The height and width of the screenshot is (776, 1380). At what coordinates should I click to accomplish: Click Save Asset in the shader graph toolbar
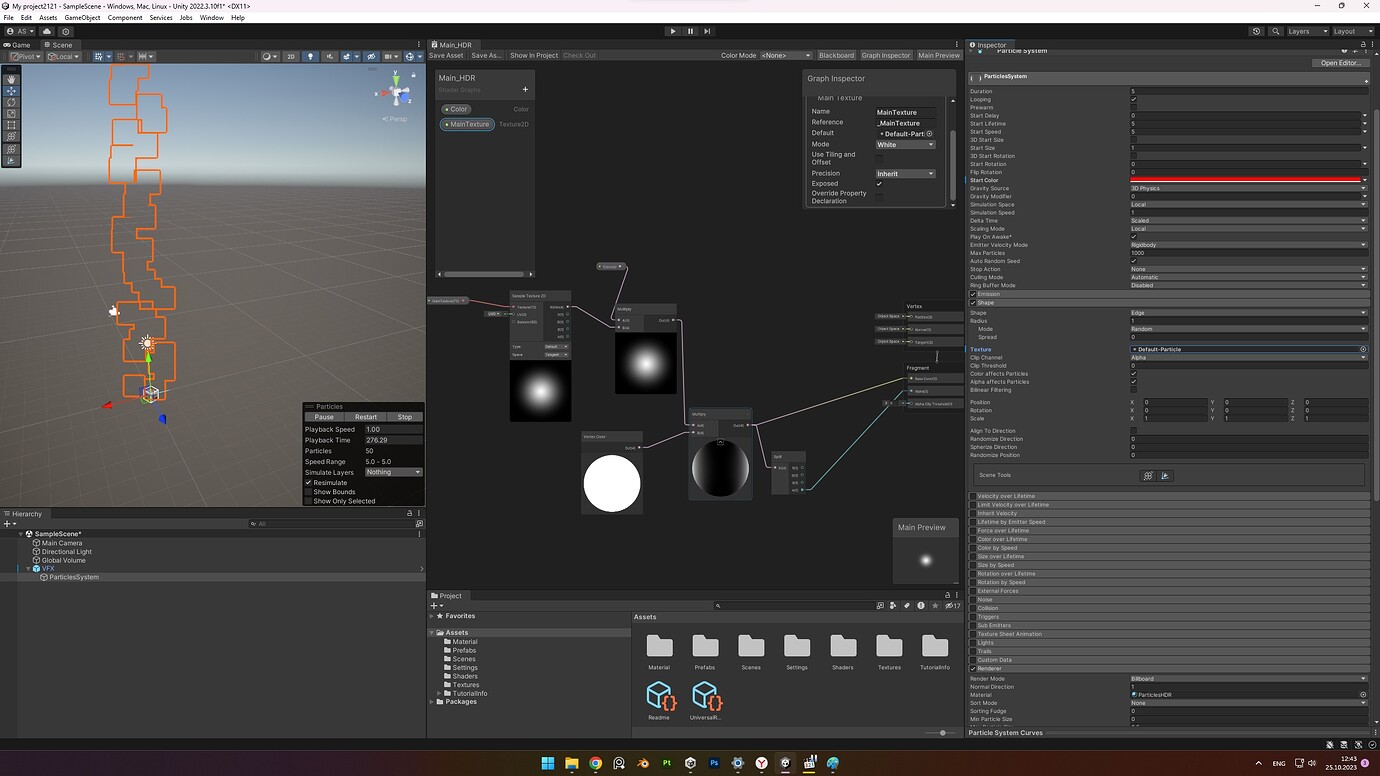tap(447, 55)
